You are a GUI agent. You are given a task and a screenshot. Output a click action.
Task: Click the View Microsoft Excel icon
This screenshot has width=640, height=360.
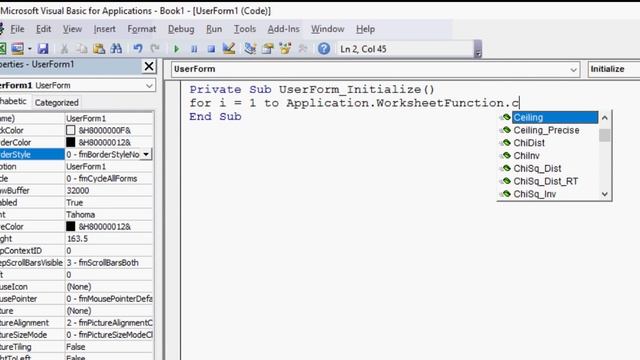(2, 49)
